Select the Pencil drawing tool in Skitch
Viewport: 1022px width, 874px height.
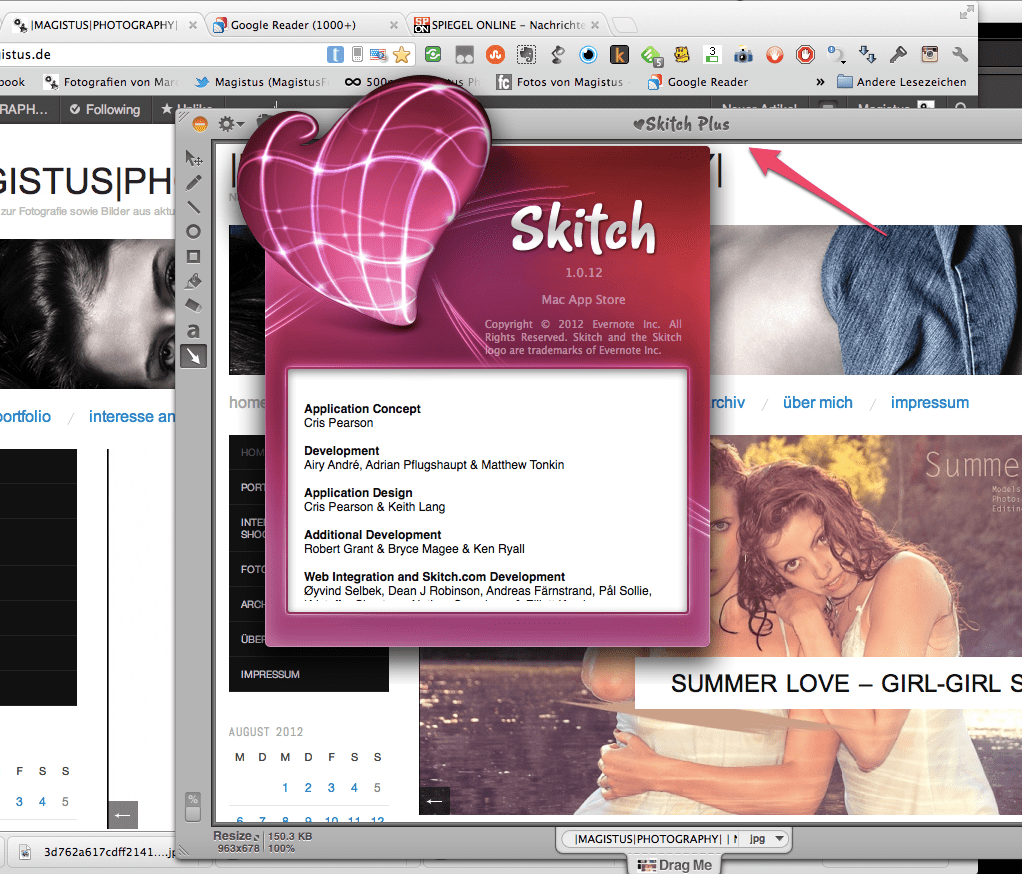194,183
